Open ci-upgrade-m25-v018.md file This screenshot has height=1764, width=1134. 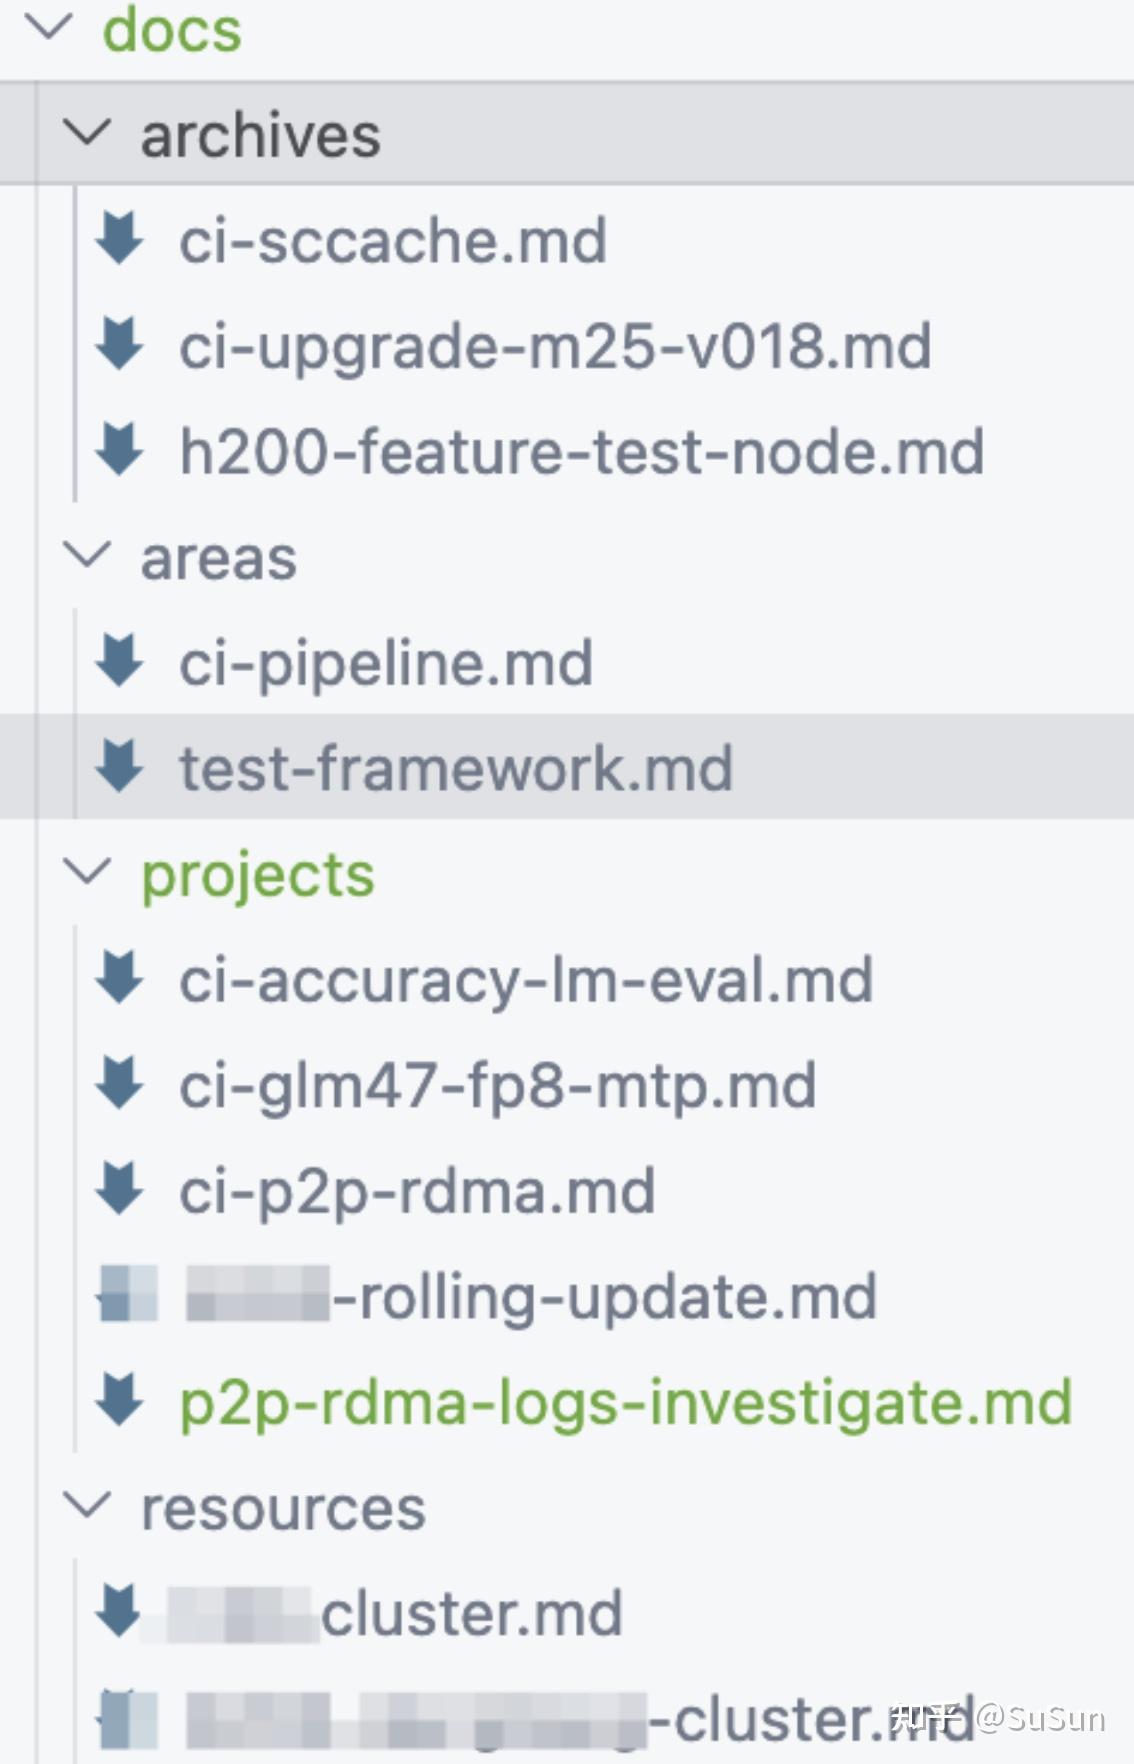click(555, 347)
